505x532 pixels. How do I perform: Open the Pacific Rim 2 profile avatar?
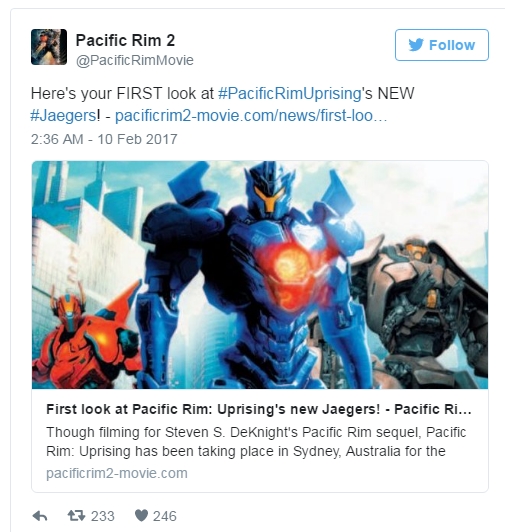[x=49, y=47]
